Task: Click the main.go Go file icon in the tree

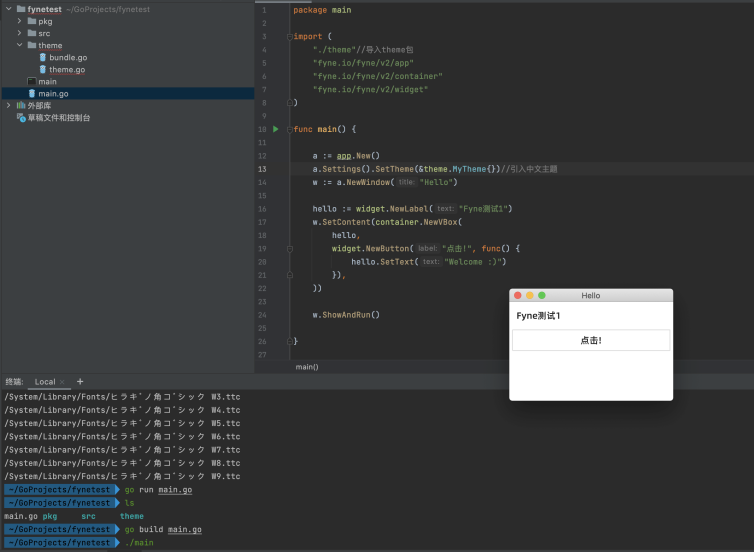Action: coord(32,93)
